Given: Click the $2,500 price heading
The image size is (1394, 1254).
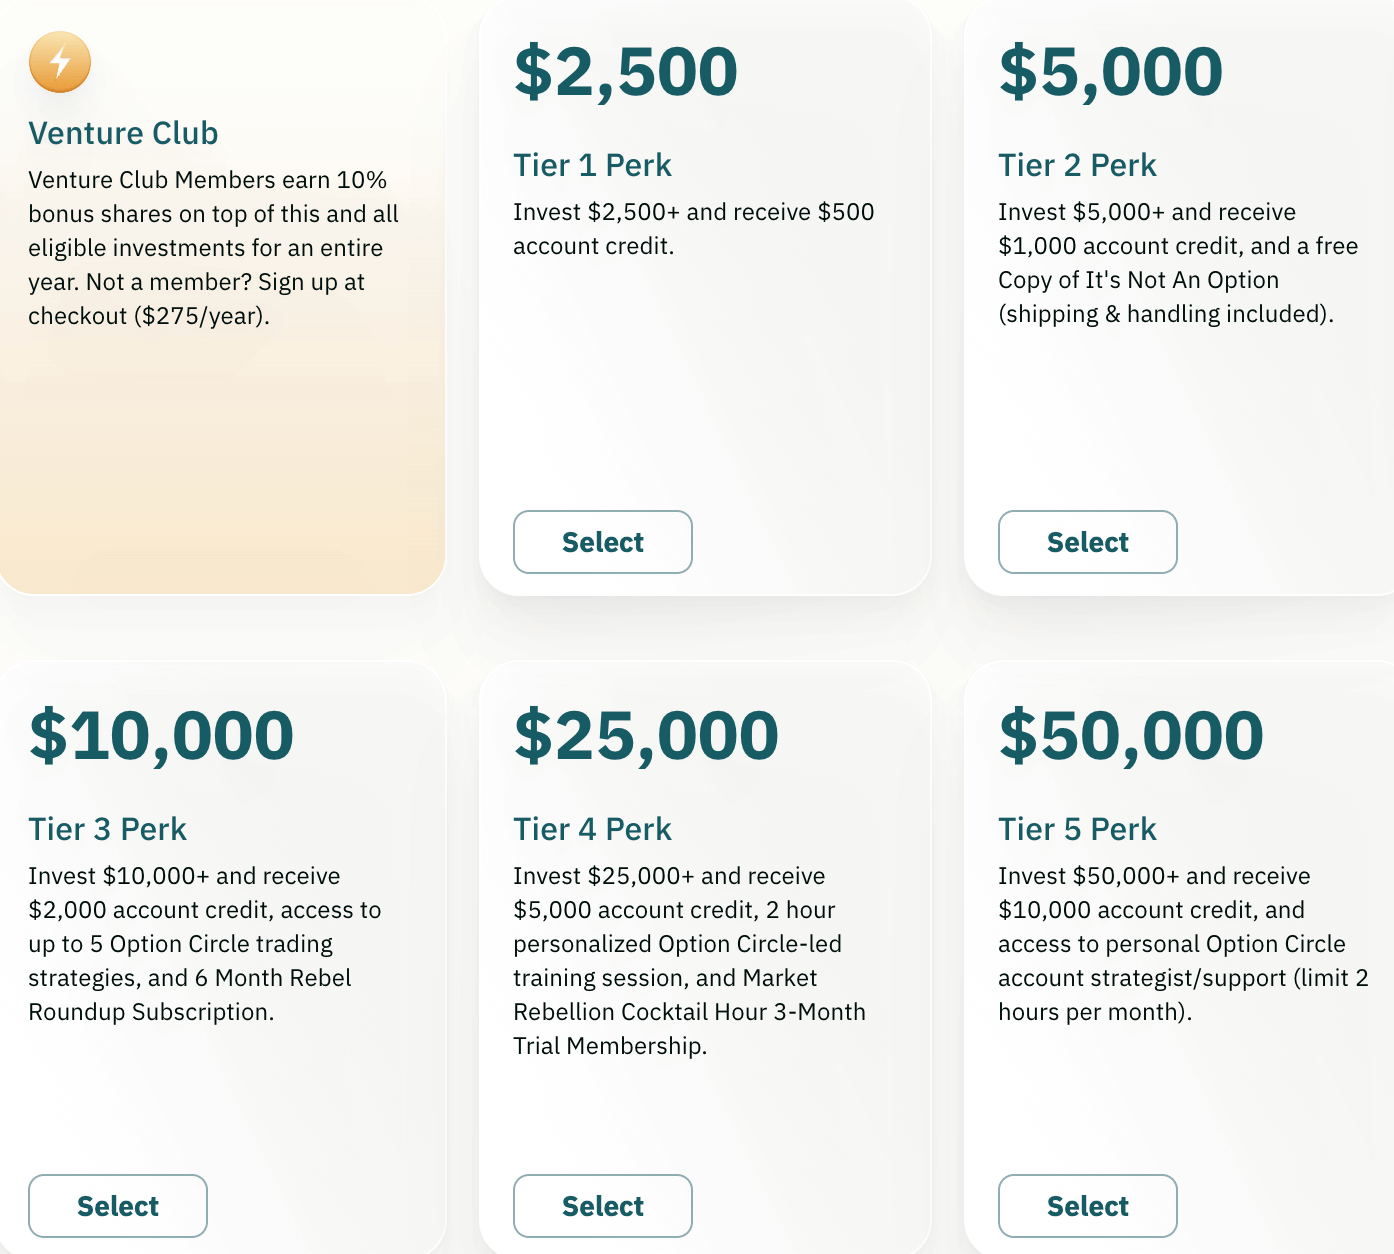Looking at the screenshot, I should click(626, 72).
